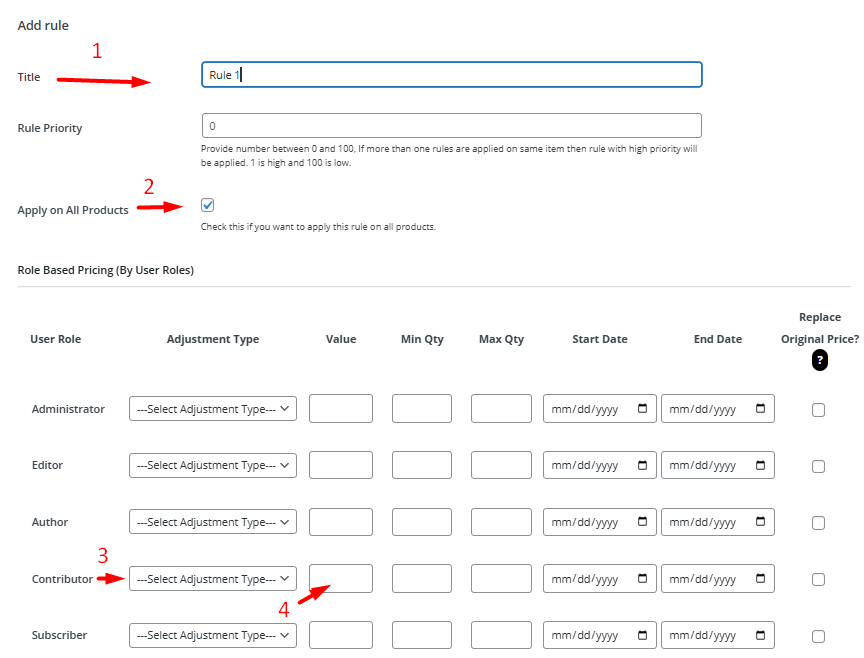Open the Administrator End Date calendar picker
Screen dimensions: 864x658
pyautogui.click(x=760, y=408)
